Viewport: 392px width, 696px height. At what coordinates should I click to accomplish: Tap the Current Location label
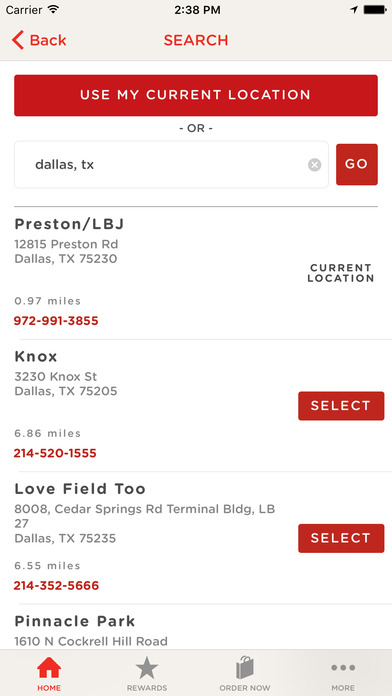tap(341, 273)
